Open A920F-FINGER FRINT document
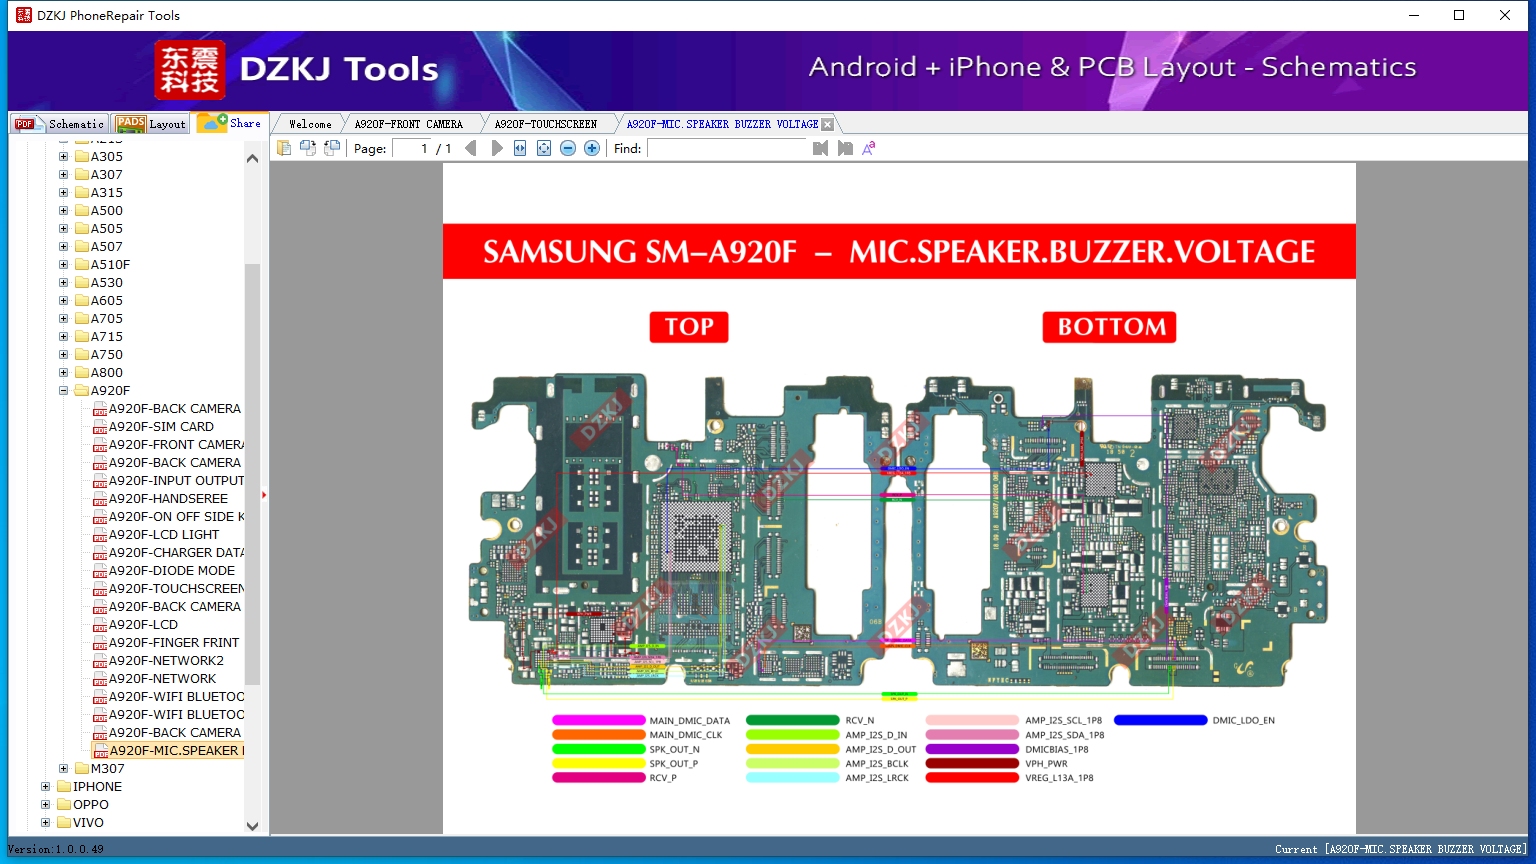The width and height of the screenshot is (1536, 864). 174,643
